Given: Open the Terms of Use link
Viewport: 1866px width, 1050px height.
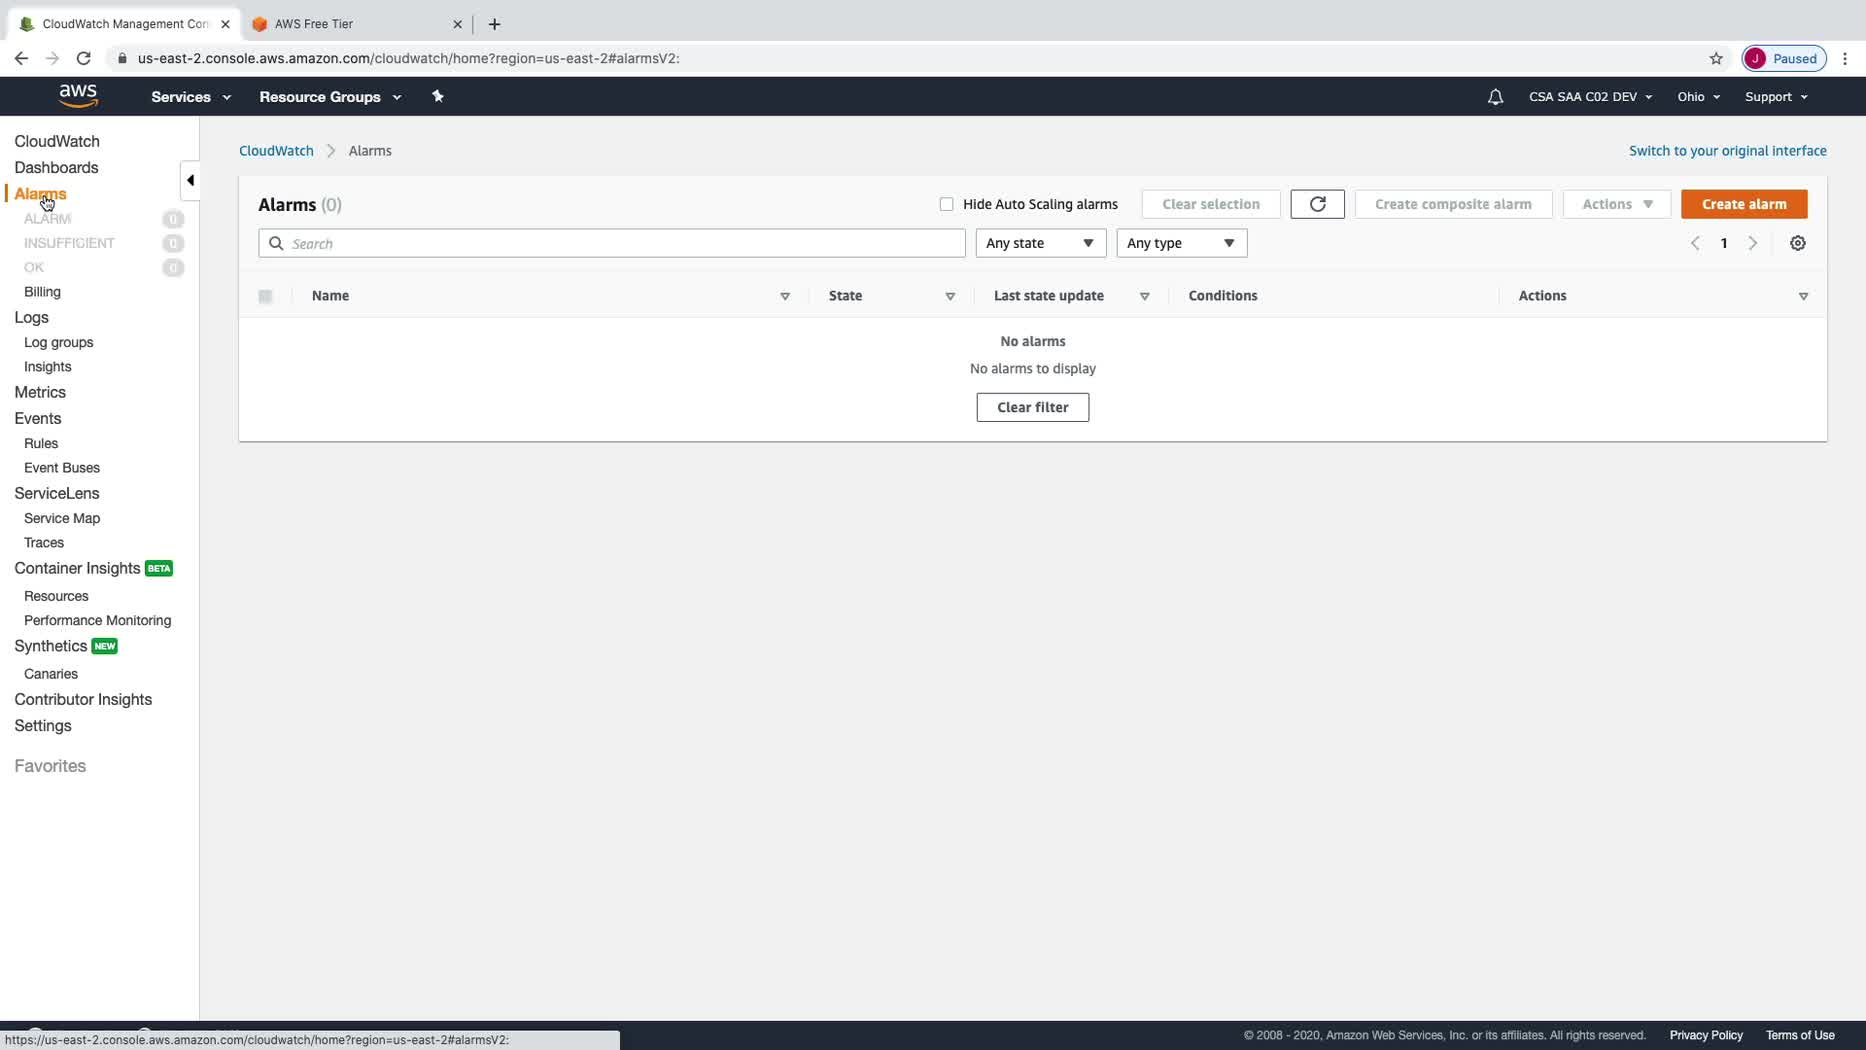Looking at the screenshot, I should pos(1799,1036).
